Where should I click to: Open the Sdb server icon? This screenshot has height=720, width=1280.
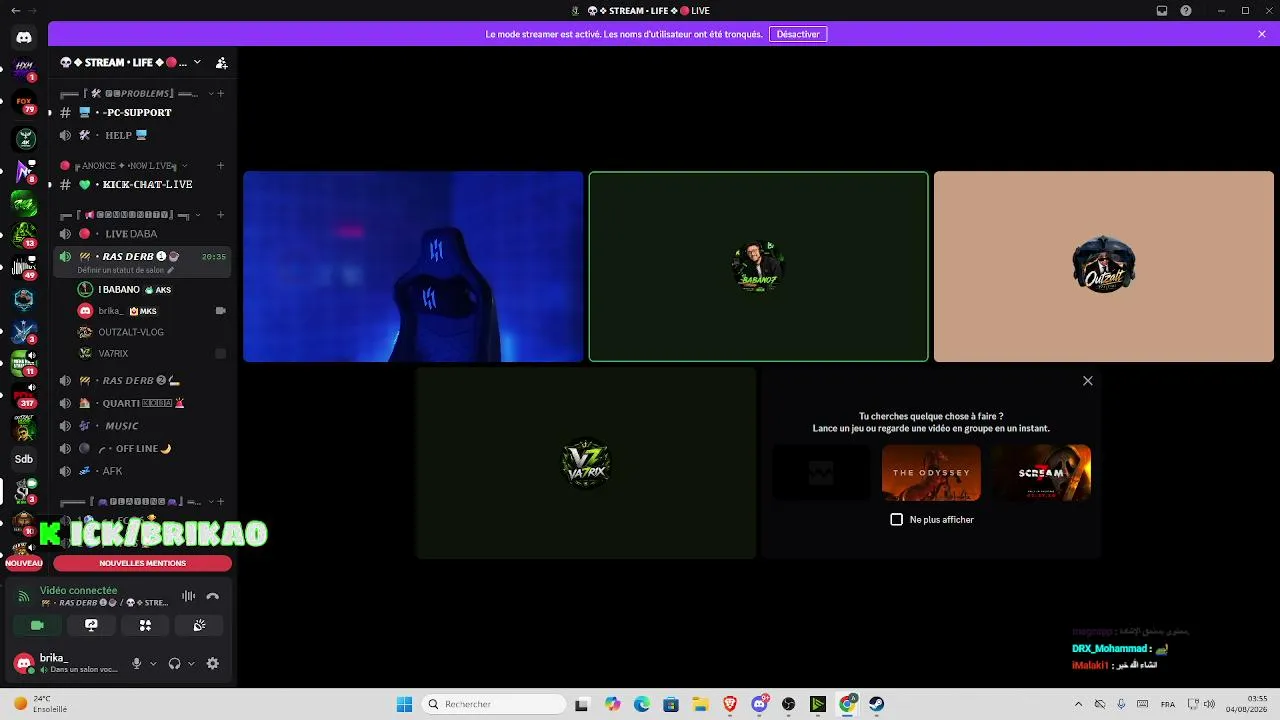pyautogui.click(x=24, y=459)
